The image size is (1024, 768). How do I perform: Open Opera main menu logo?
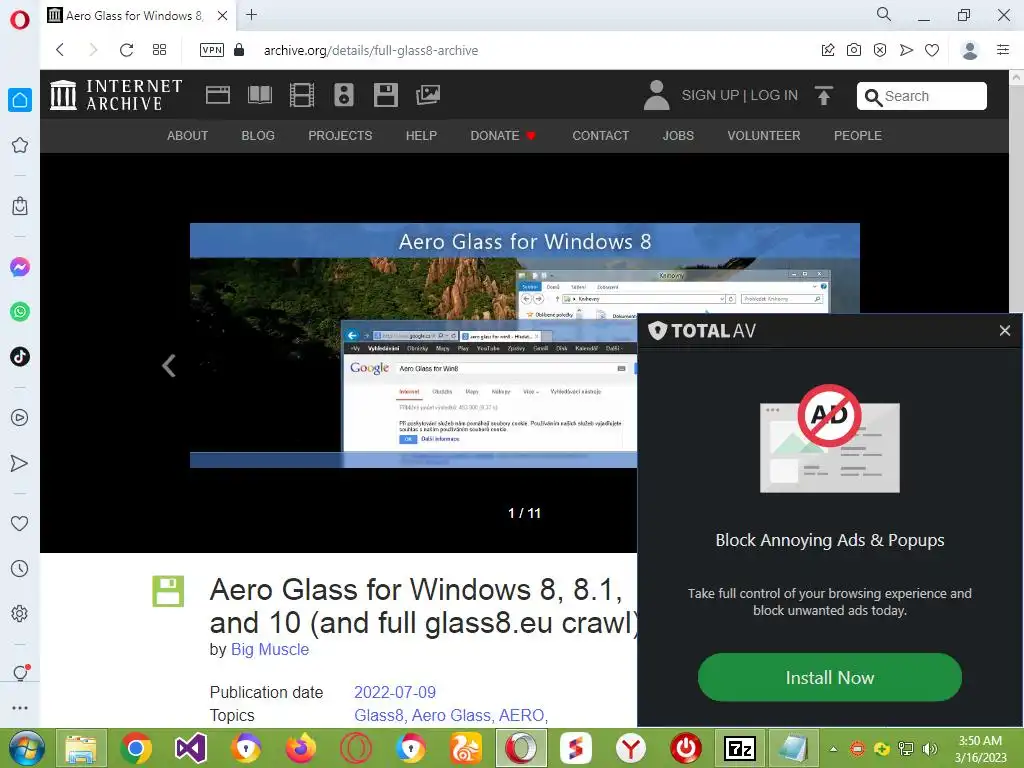point(20,20)
